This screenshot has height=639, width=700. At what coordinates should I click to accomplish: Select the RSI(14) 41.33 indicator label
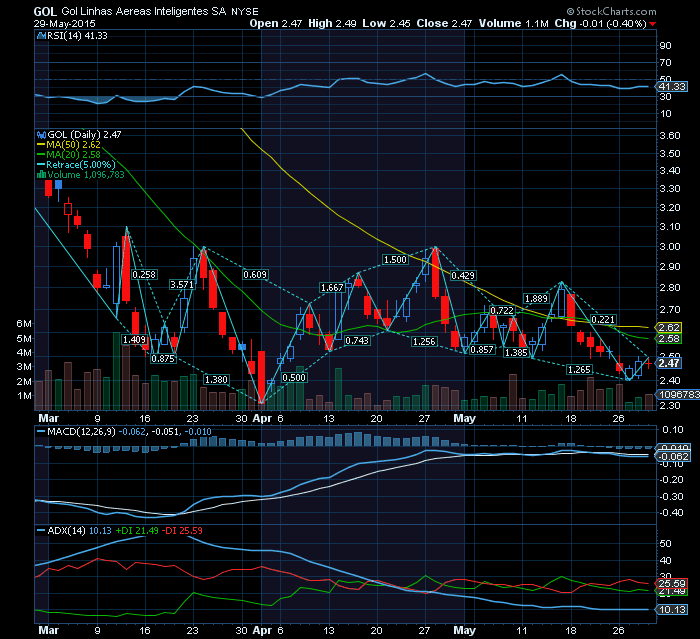(77, 36)
